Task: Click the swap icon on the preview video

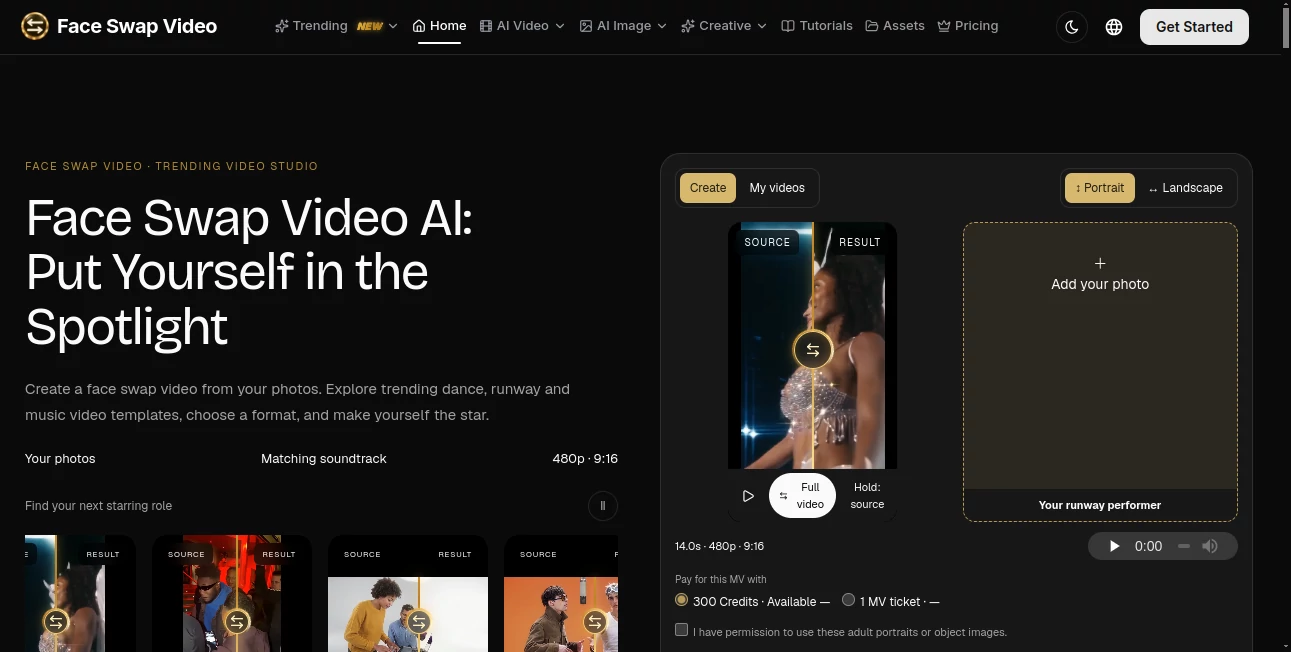Action: pyautogui.click(x=812, y=350)
